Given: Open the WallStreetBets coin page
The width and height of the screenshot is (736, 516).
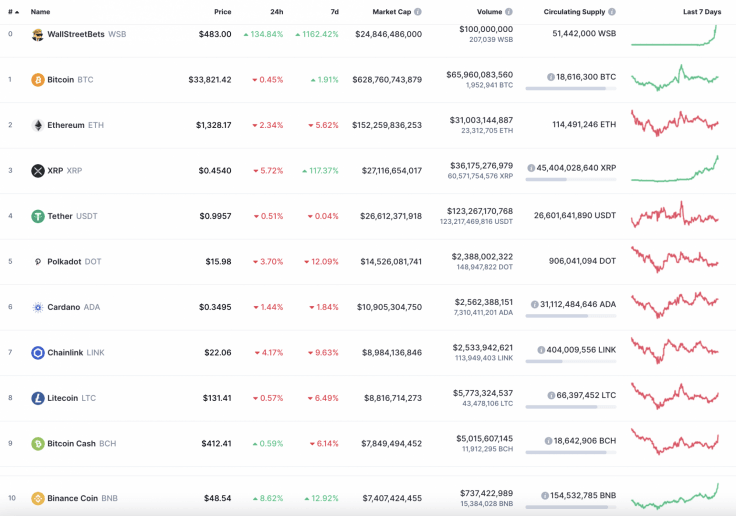Looking at the screenshot, I should [x=76, y=34].
